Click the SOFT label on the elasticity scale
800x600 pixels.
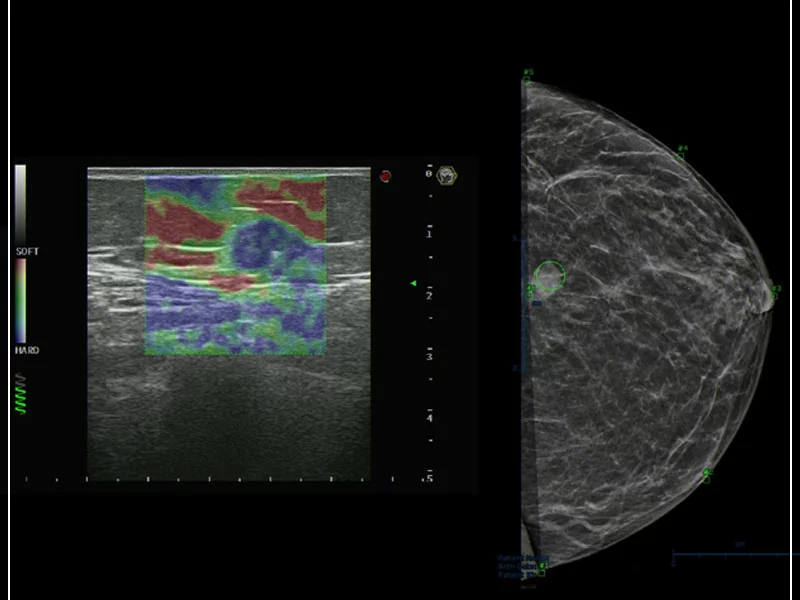(25, 250)
